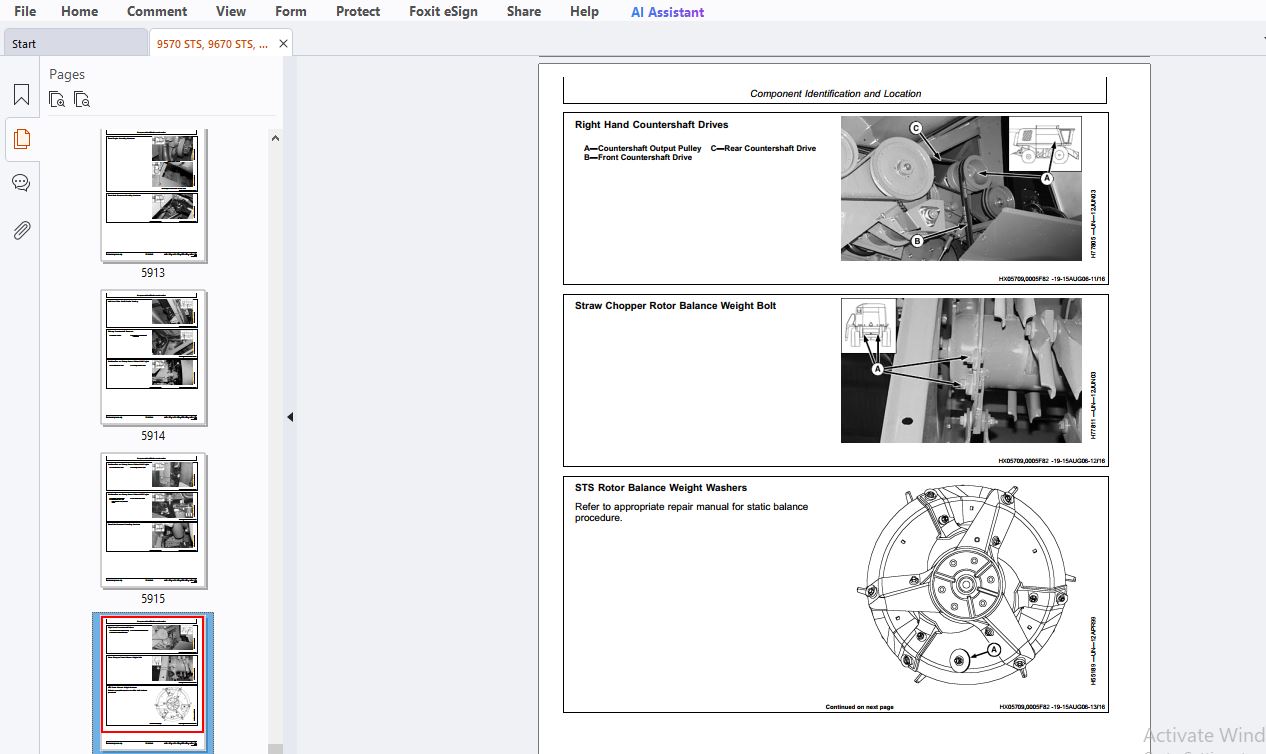The image size is (1266, 754).
Task: Open the File menu
Action: pos(25,12)
